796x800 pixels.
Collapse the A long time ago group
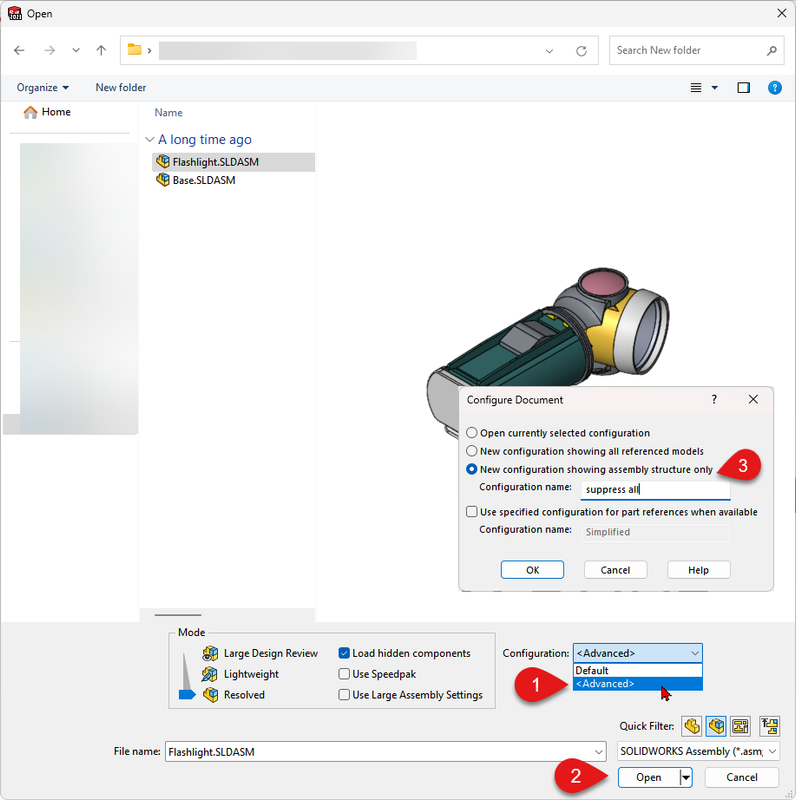[x=150, y=139]
